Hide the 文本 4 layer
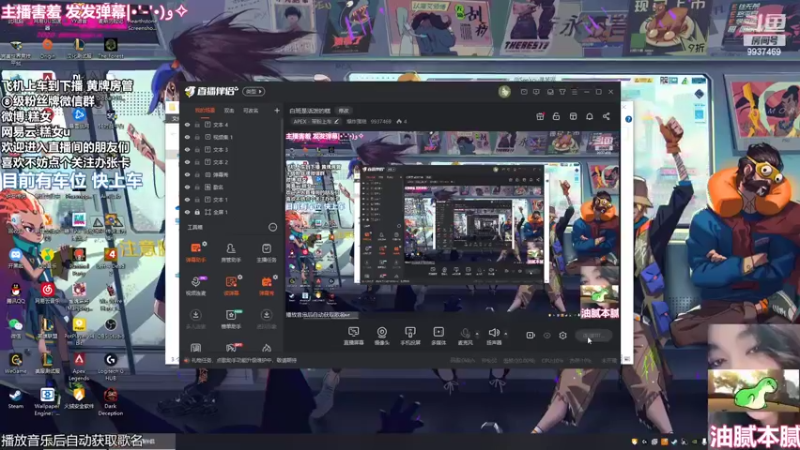 (187, 124)
